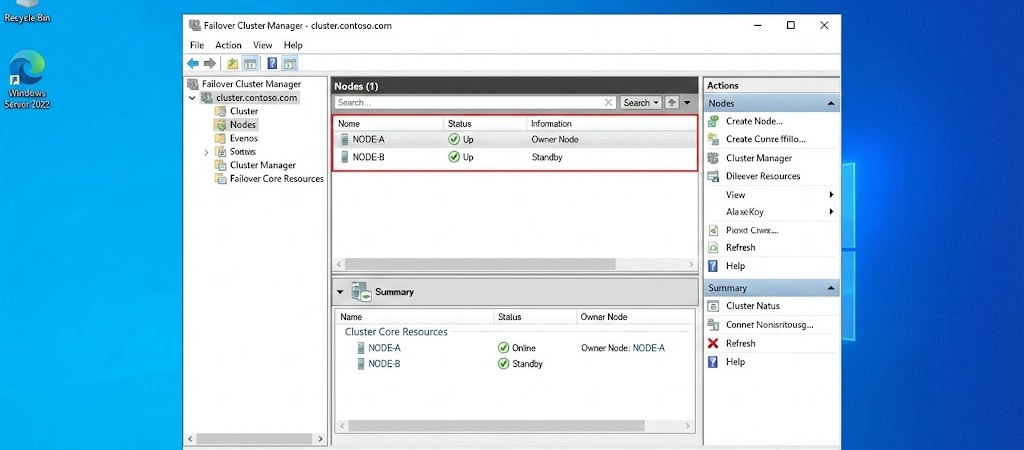Viewport: 1024px width, 450px height.
Task: Expand the Sortws tree item arrow
Action: (206, 152)
